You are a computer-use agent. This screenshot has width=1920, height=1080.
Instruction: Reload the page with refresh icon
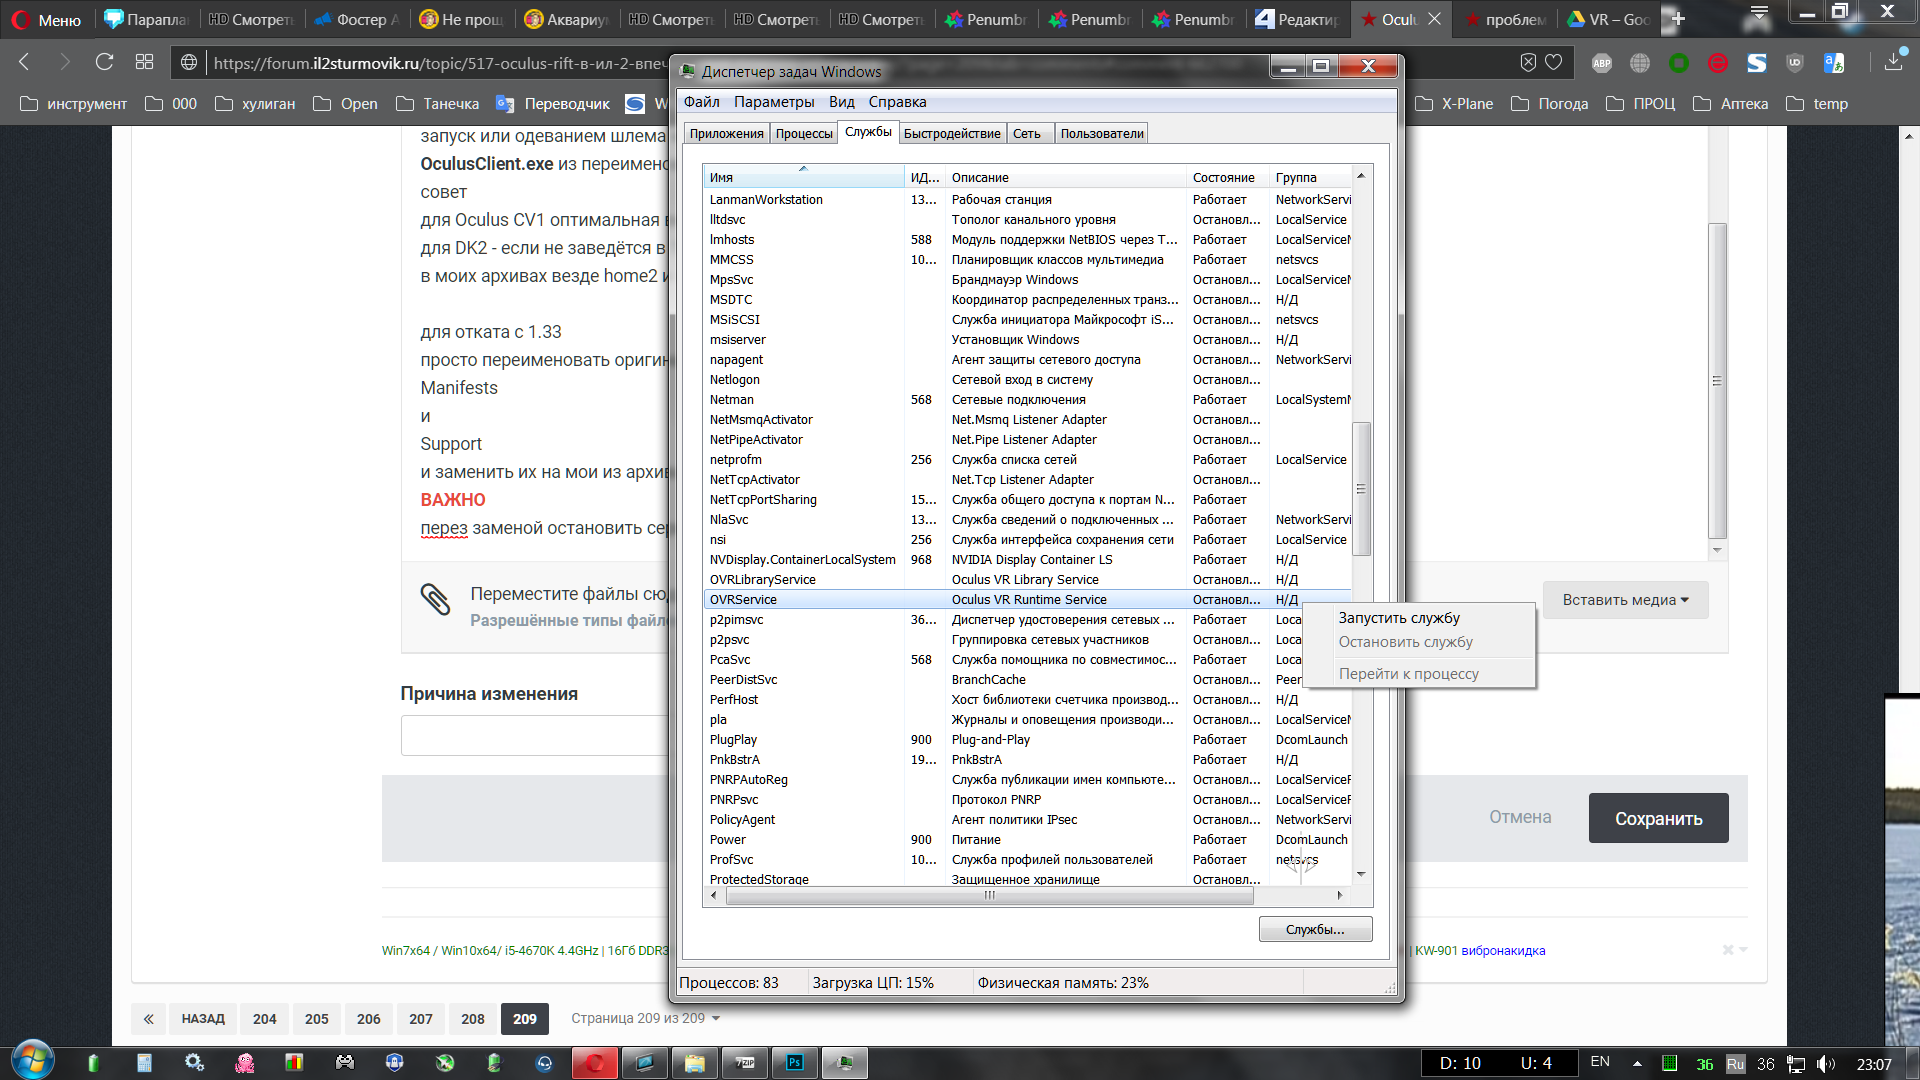[x=104, y=62]
